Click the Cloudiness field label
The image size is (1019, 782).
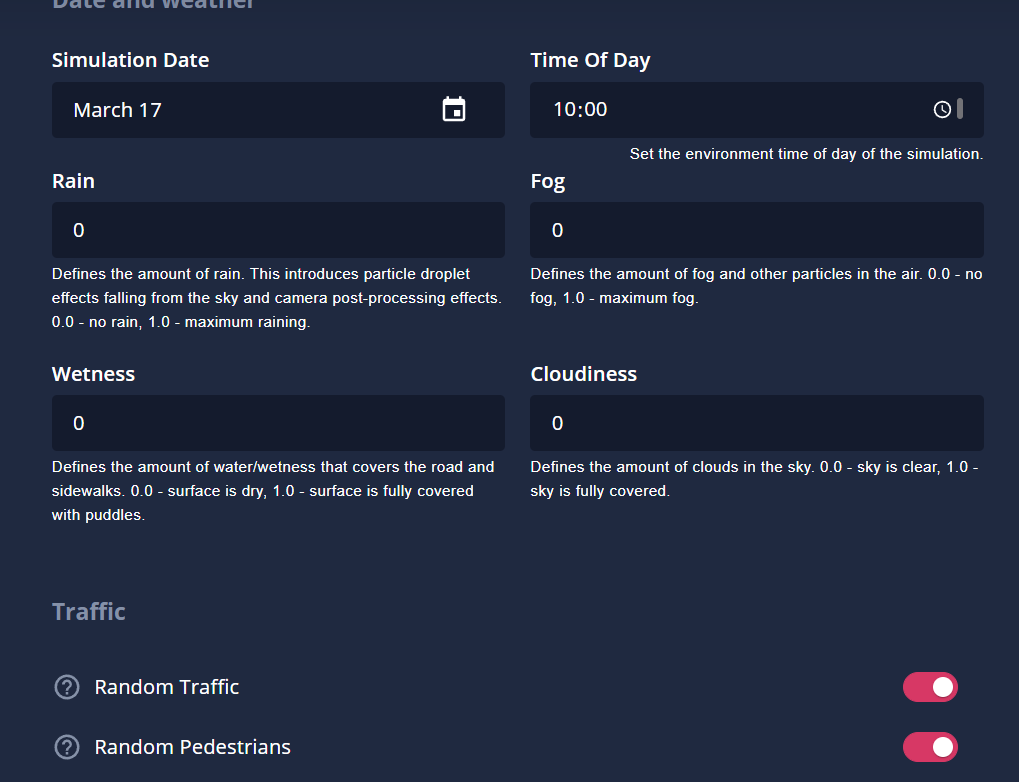pyautogui.click(x=584, y=374)
